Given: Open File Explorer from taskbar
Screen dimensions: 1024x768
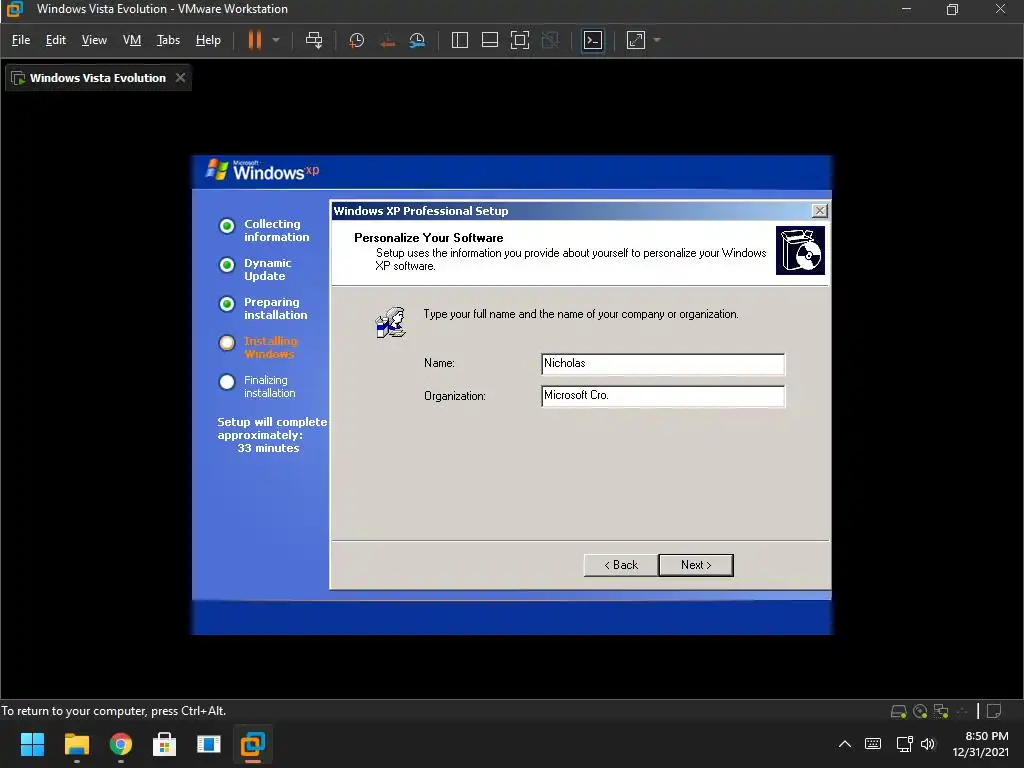Looking at the screenshot, I should point(76,744).
